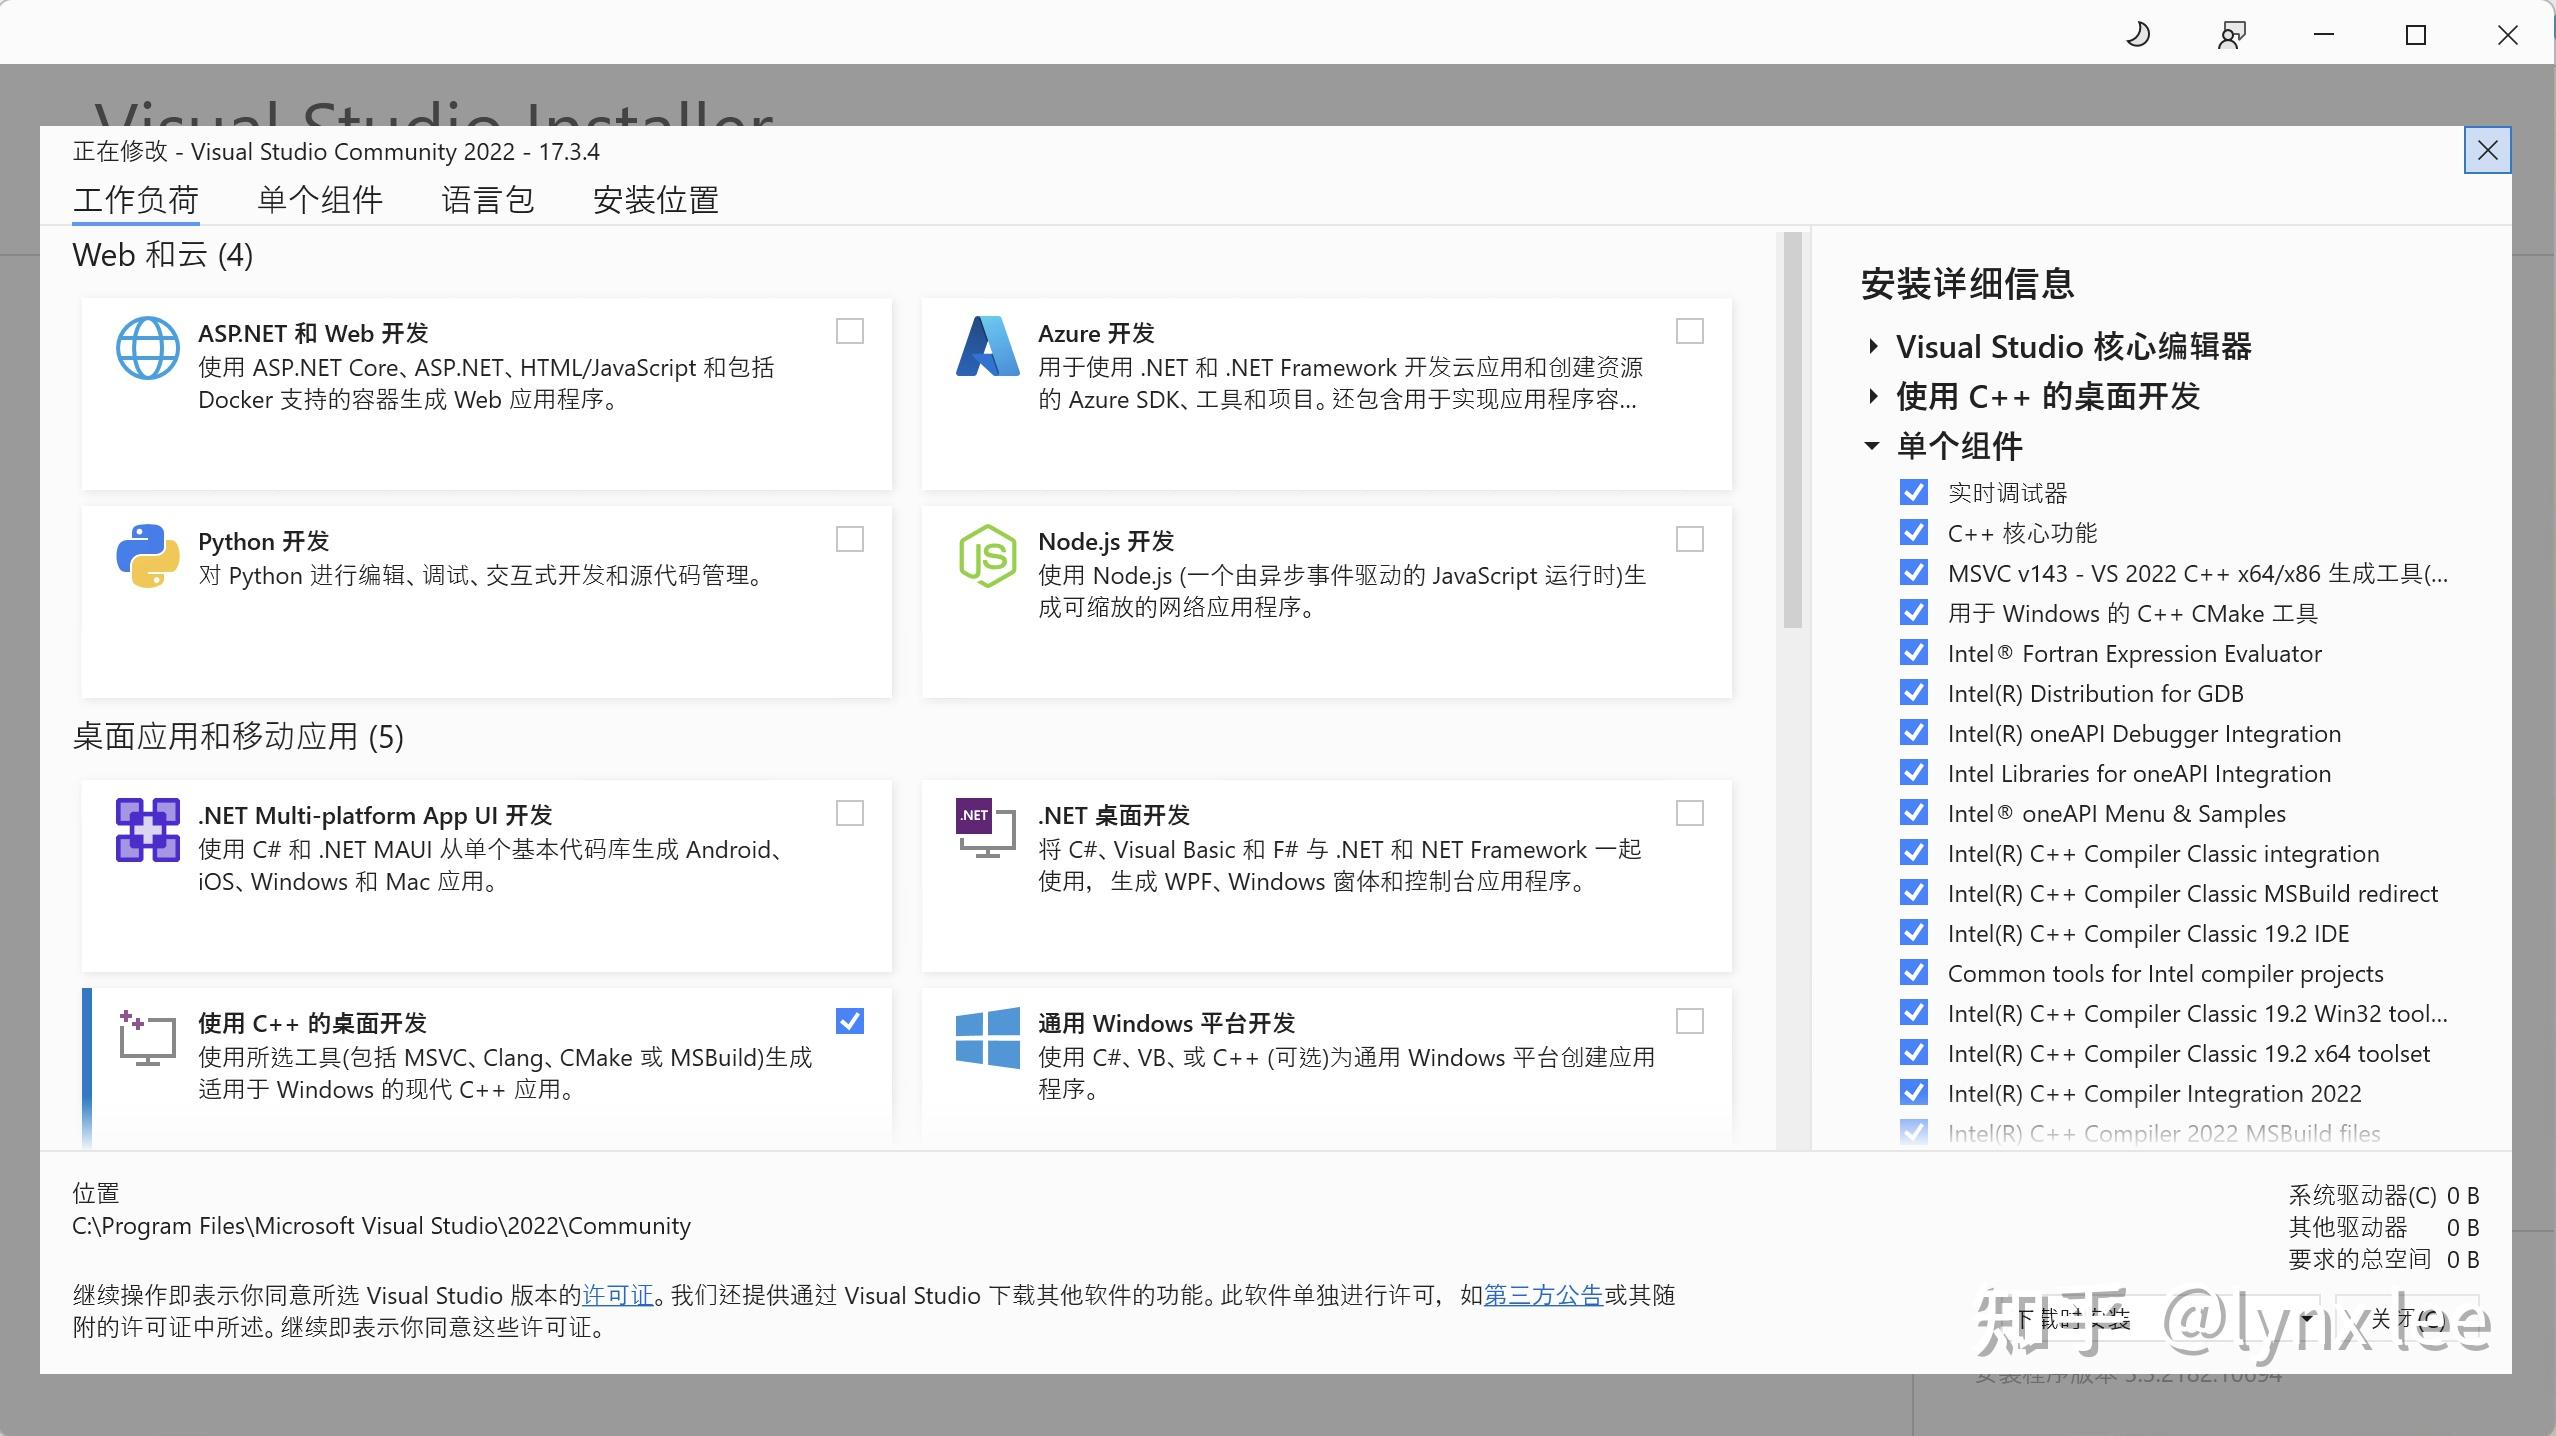Click the feedback icon in title bar
Screen dimensions: 2556x1436
tap(2233, 34)
